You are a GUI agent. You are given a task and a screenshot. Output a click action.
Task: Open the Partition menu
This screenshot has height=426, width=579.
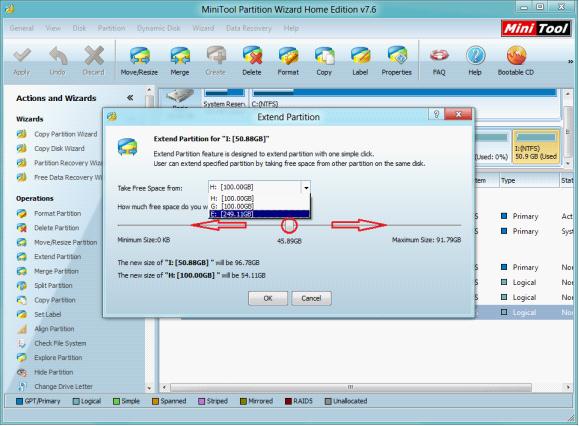click(x=111, y=28)
